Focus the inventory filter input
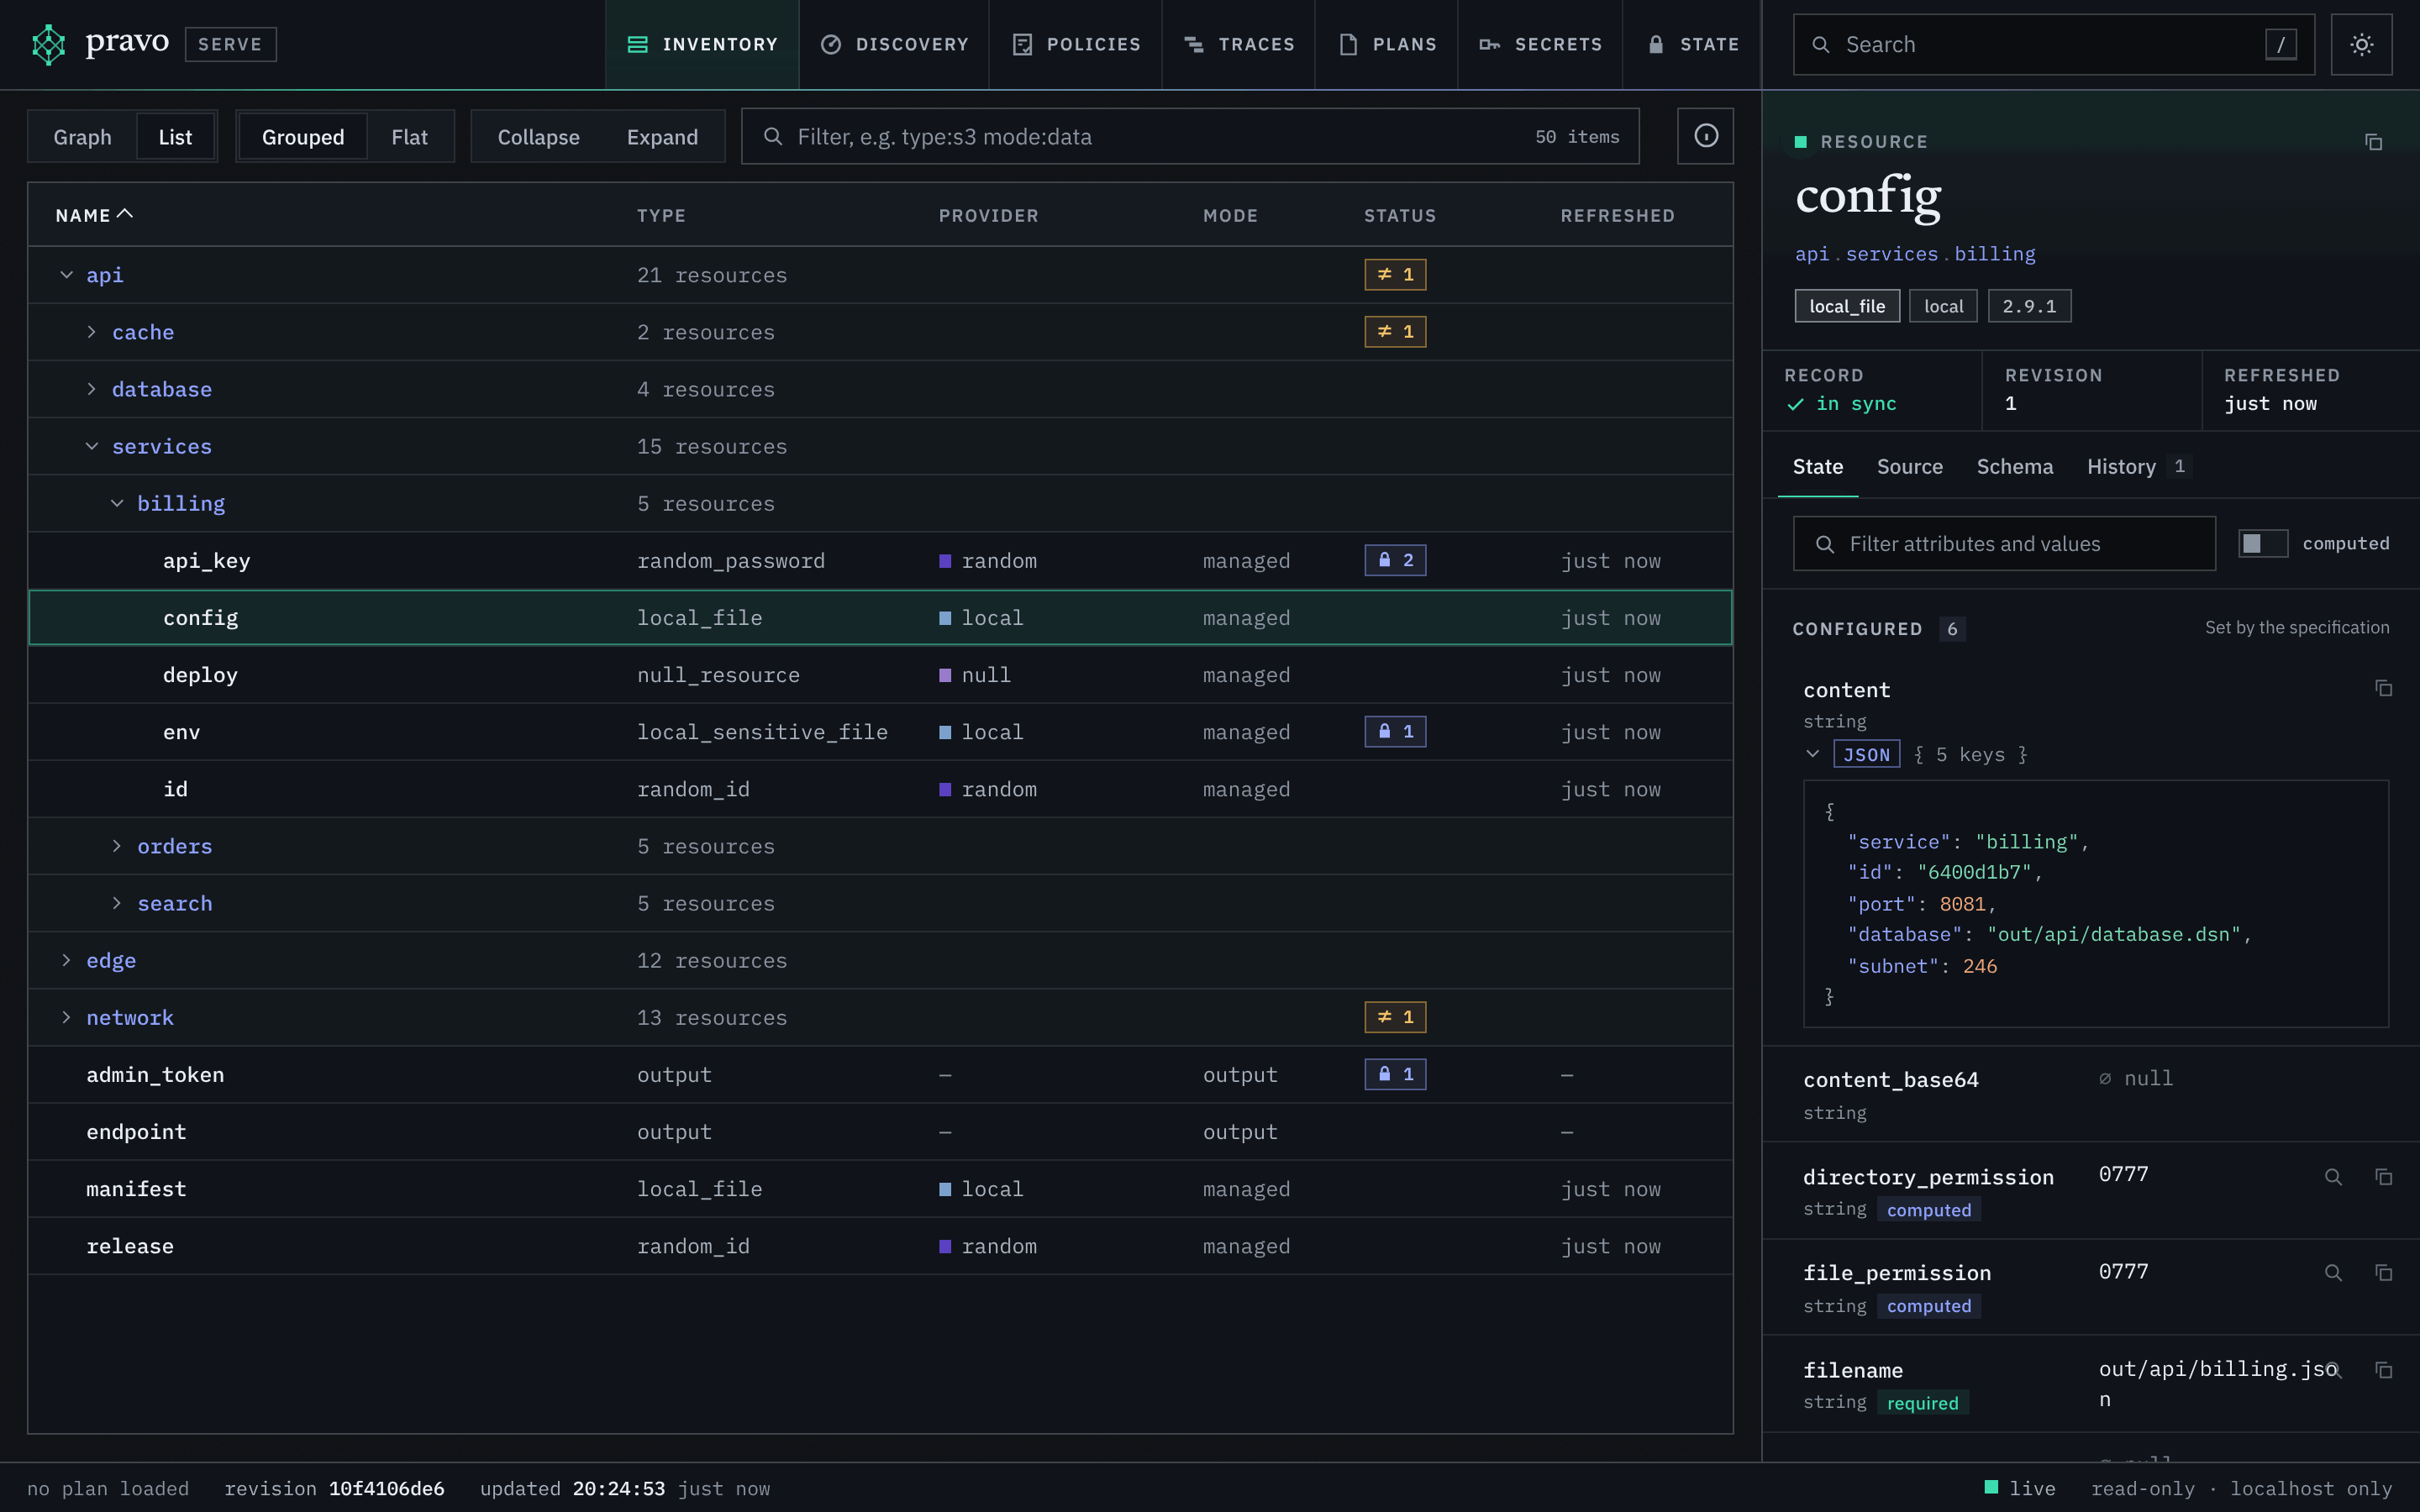The image size is (2420, 1512). pos(1190,136)
